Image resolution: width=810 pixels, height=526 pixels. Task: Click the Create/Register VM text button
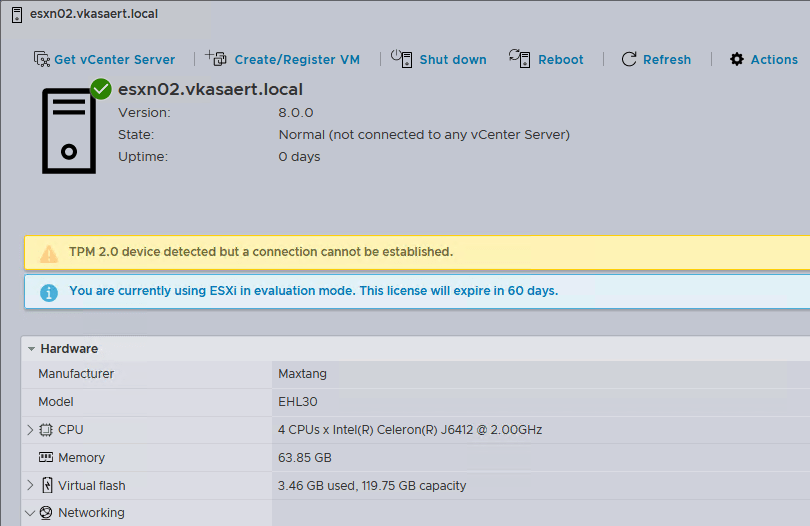click(x=297, y=60)
